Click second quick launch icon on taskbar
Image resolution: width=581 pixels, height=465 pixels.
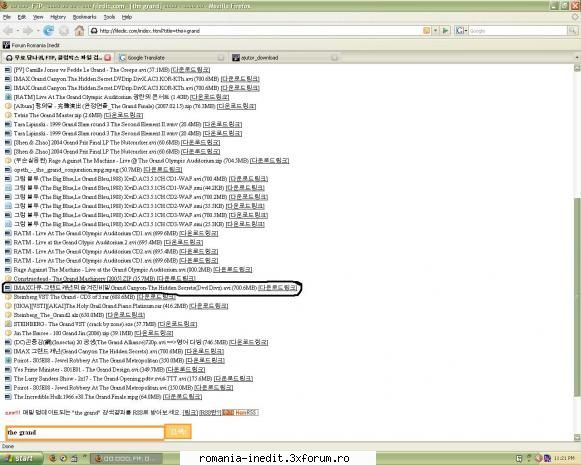click(x=63, y=458)
